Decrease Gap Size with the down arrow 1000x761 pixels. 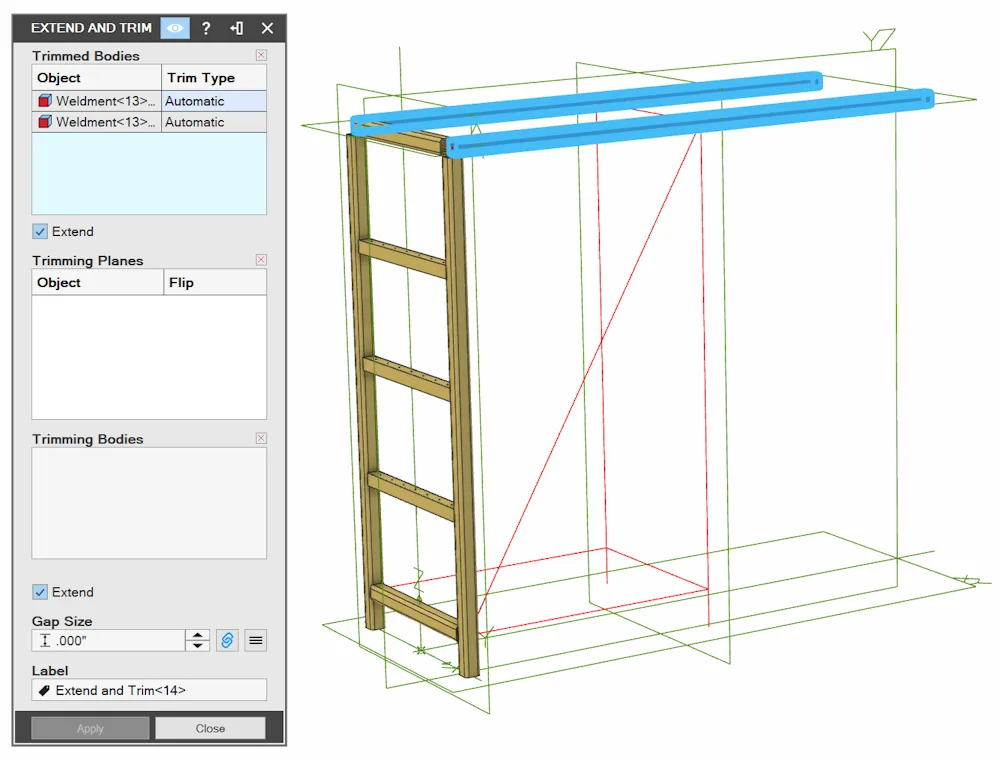[198, 646]
